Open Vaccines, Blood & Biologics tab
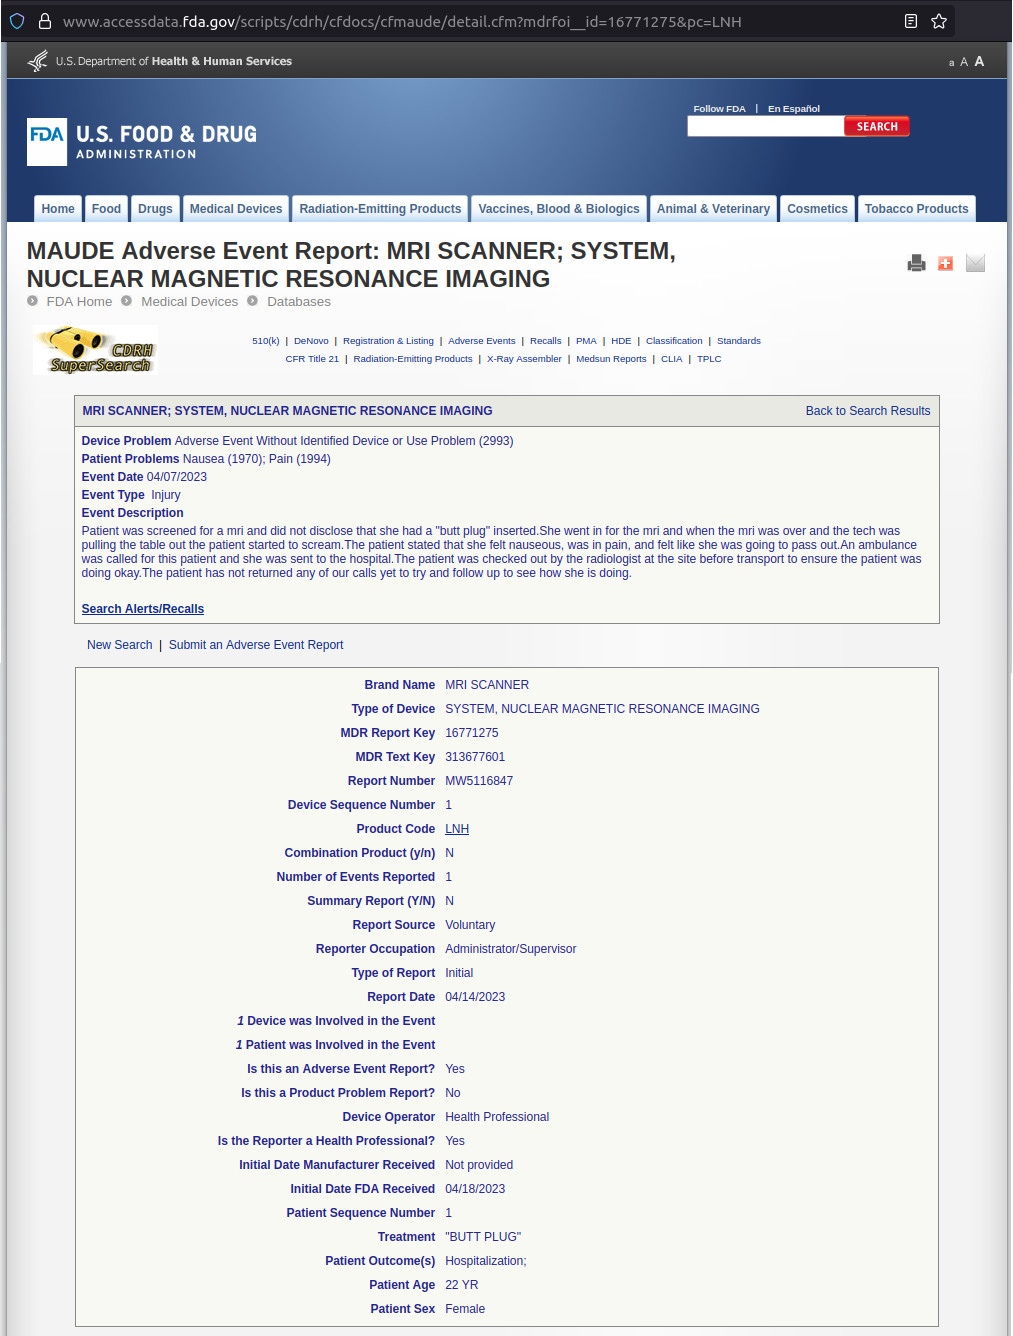Image resolution: width=1013 pixels, height=1336 pixels. coord(559,209)
